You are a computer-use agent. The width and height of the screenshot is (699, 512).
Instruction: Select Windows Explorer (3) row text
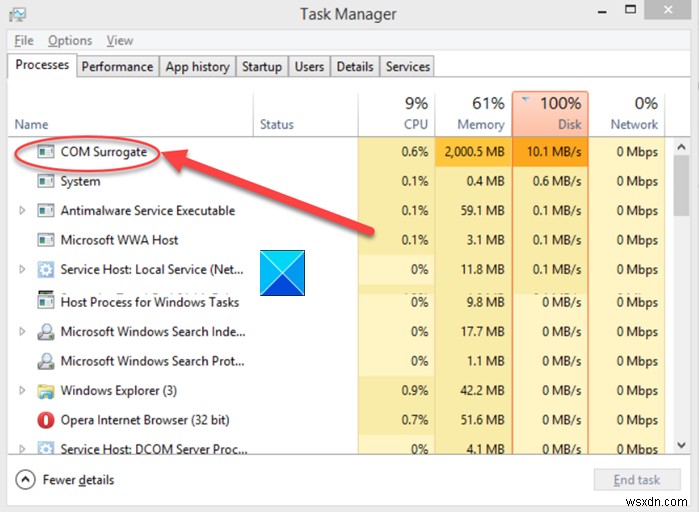click(119, 390)
